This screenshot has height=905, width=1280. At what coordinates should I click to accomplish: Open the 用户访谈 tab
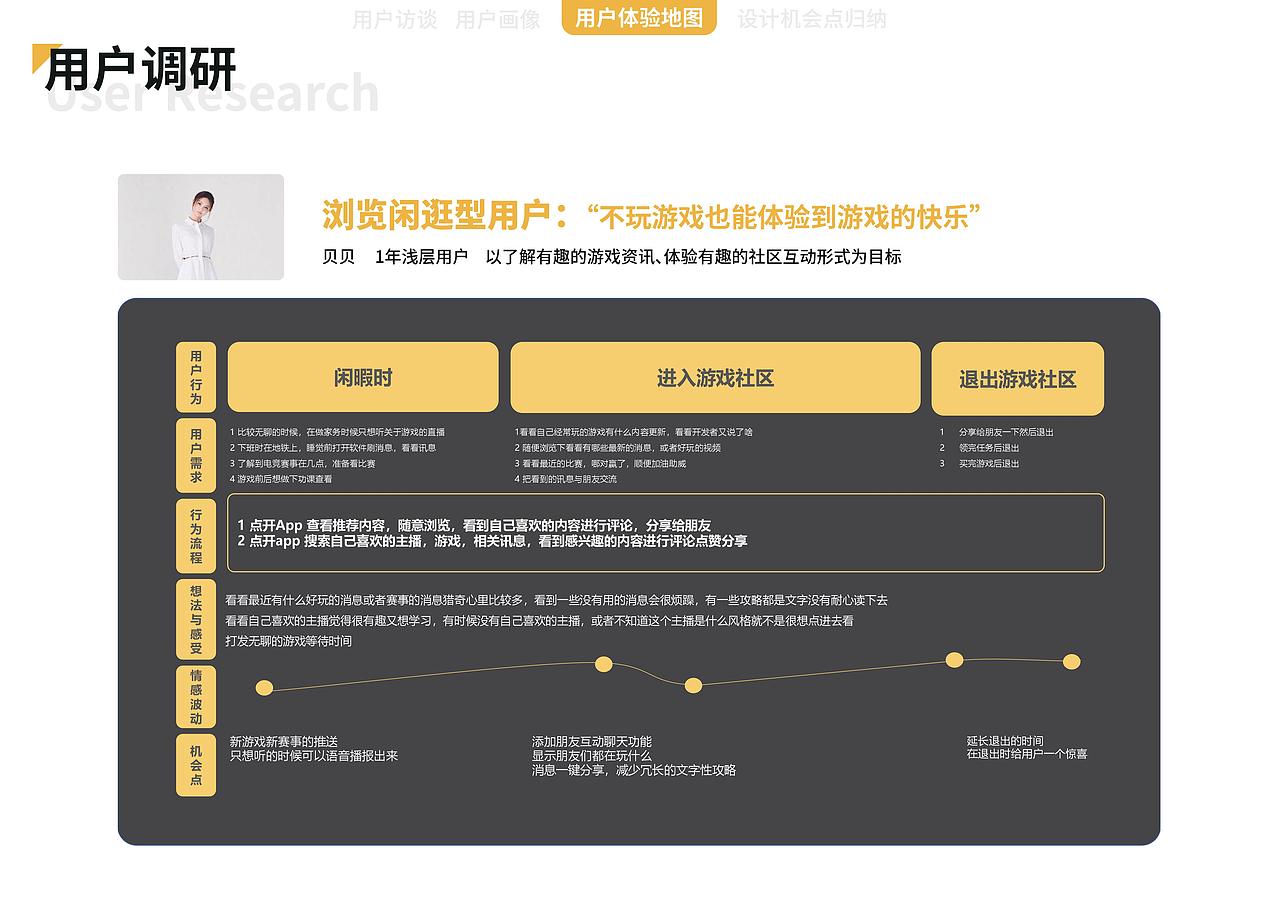click(395, 19)
